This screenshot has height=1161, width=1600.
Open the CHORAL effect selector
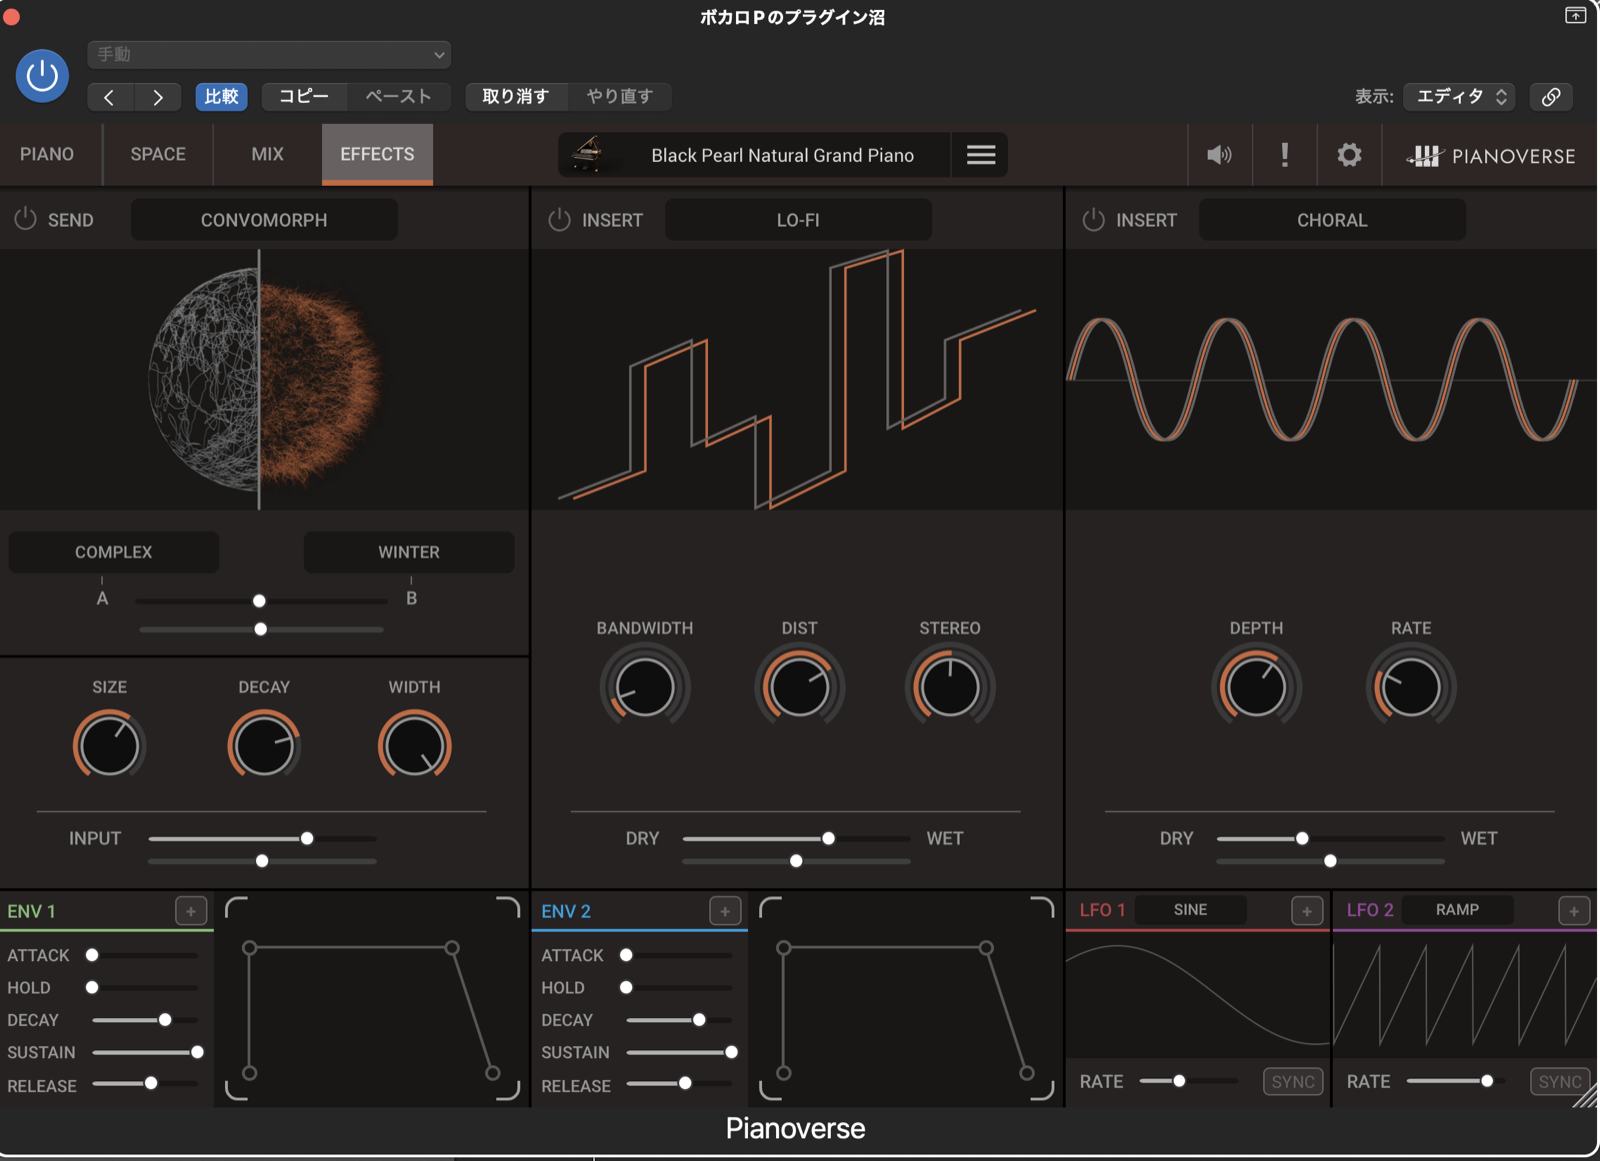coord(1332,220)
